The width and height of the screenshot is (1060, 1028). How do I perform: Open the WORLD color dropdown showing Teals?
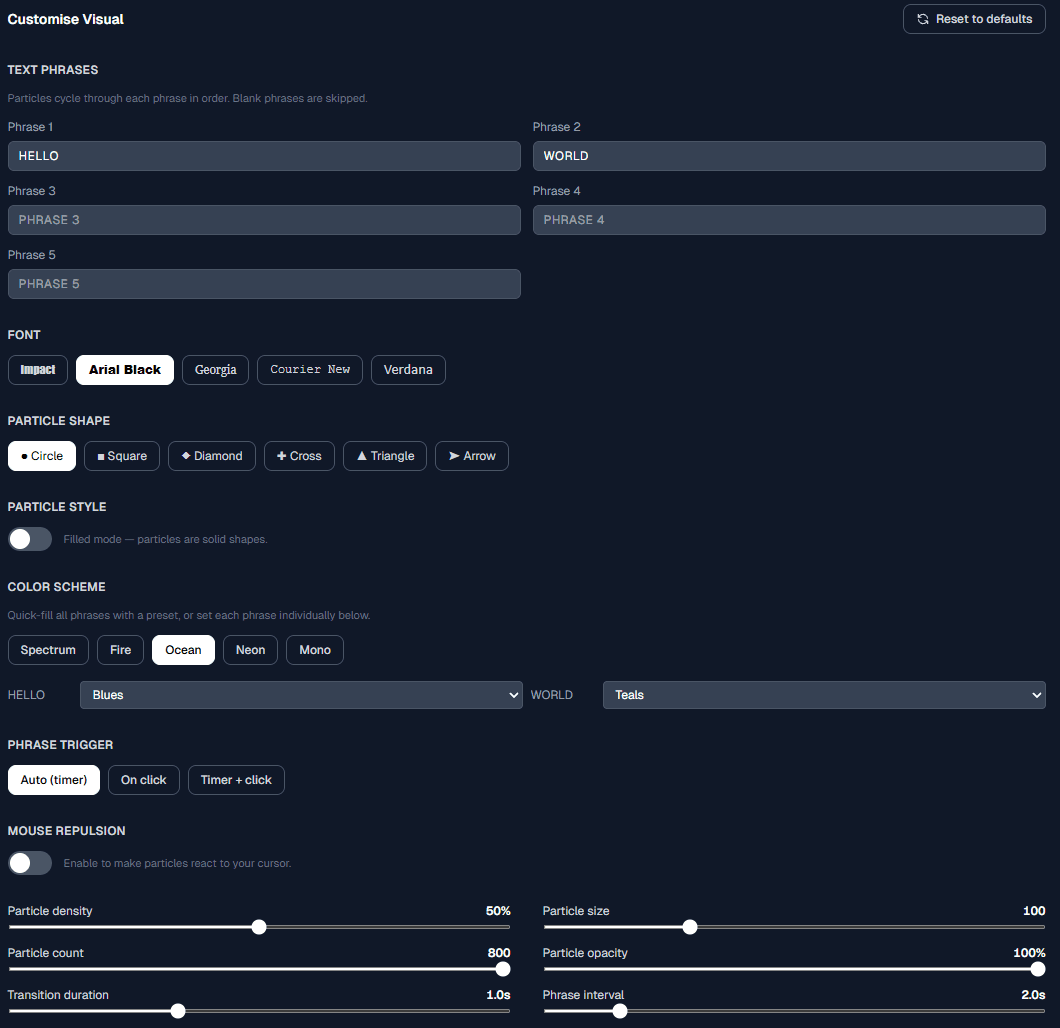[824, 695]
